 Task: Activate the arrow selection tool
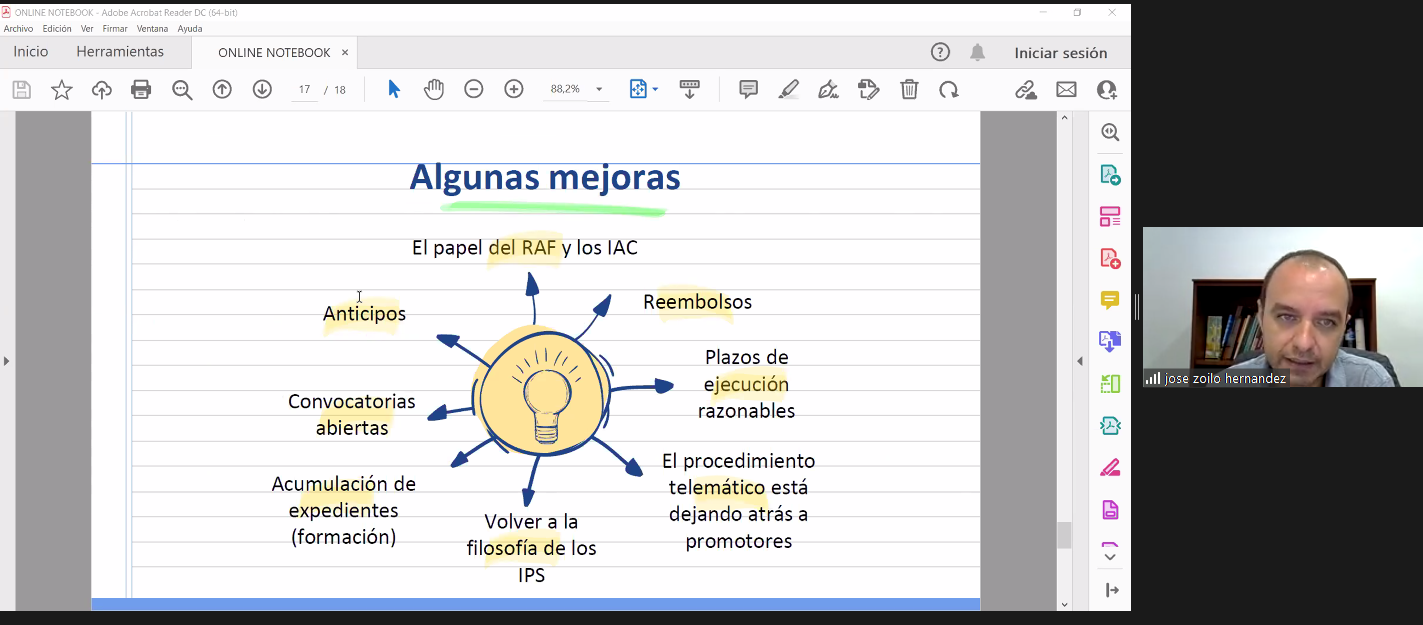click(394, 90)
